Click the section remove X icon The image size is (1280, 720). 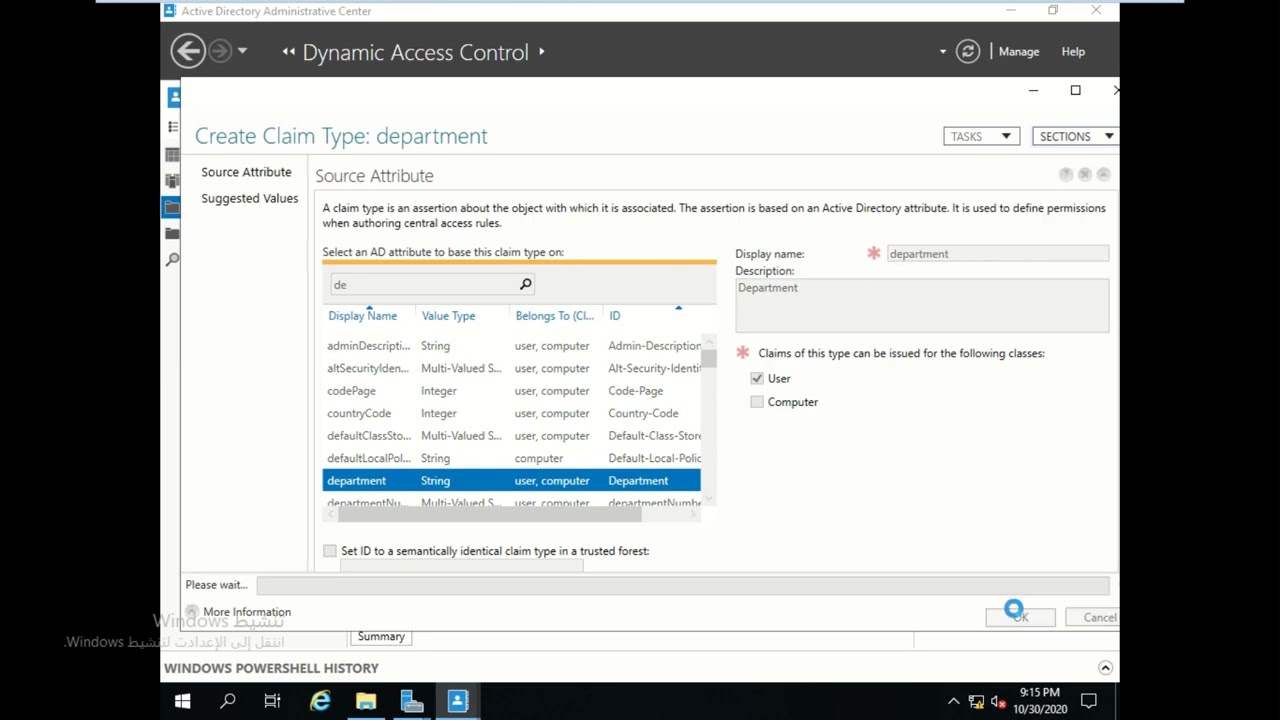coord(1084,174)
